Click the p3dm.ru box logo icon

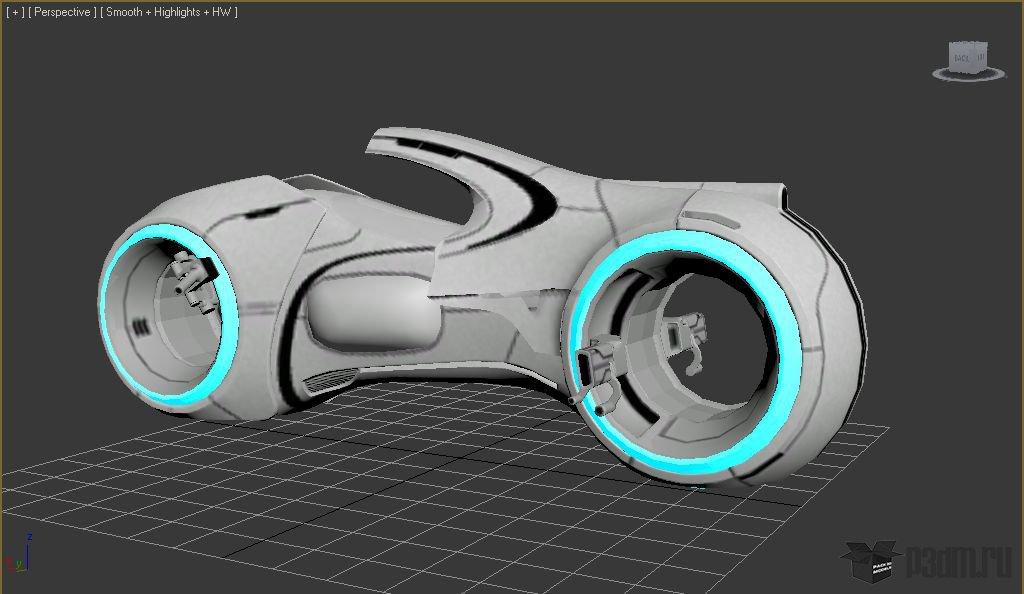869,562
